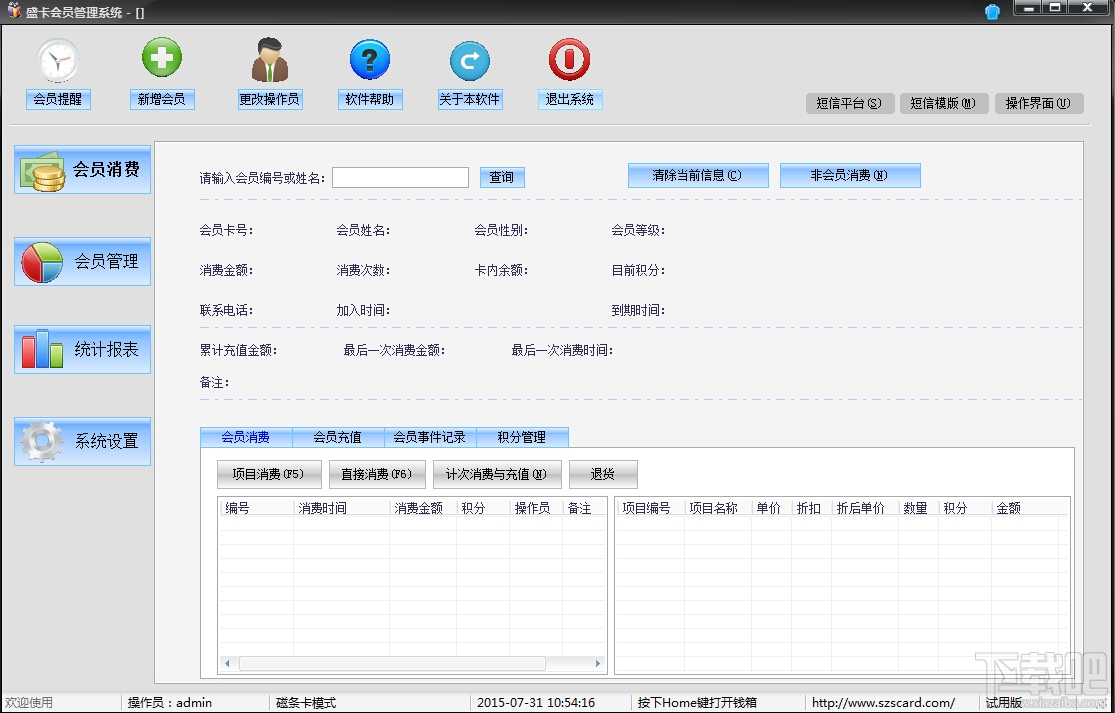Click 按下Home键打开钱箱 status text
This screenshot has width=1115, height=713.
(697, 702)
